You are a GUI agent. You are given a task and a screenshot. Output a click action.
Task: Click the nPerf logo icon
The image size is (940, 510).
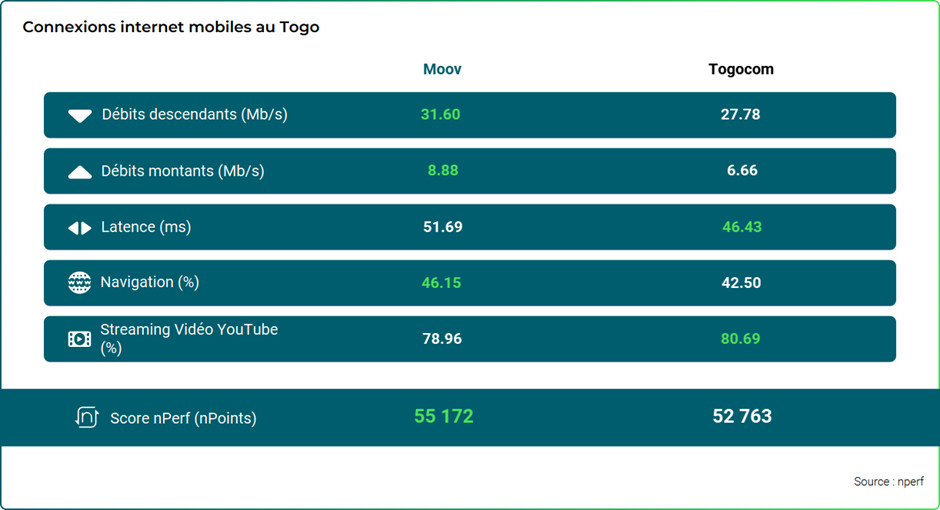coord(86,417)
